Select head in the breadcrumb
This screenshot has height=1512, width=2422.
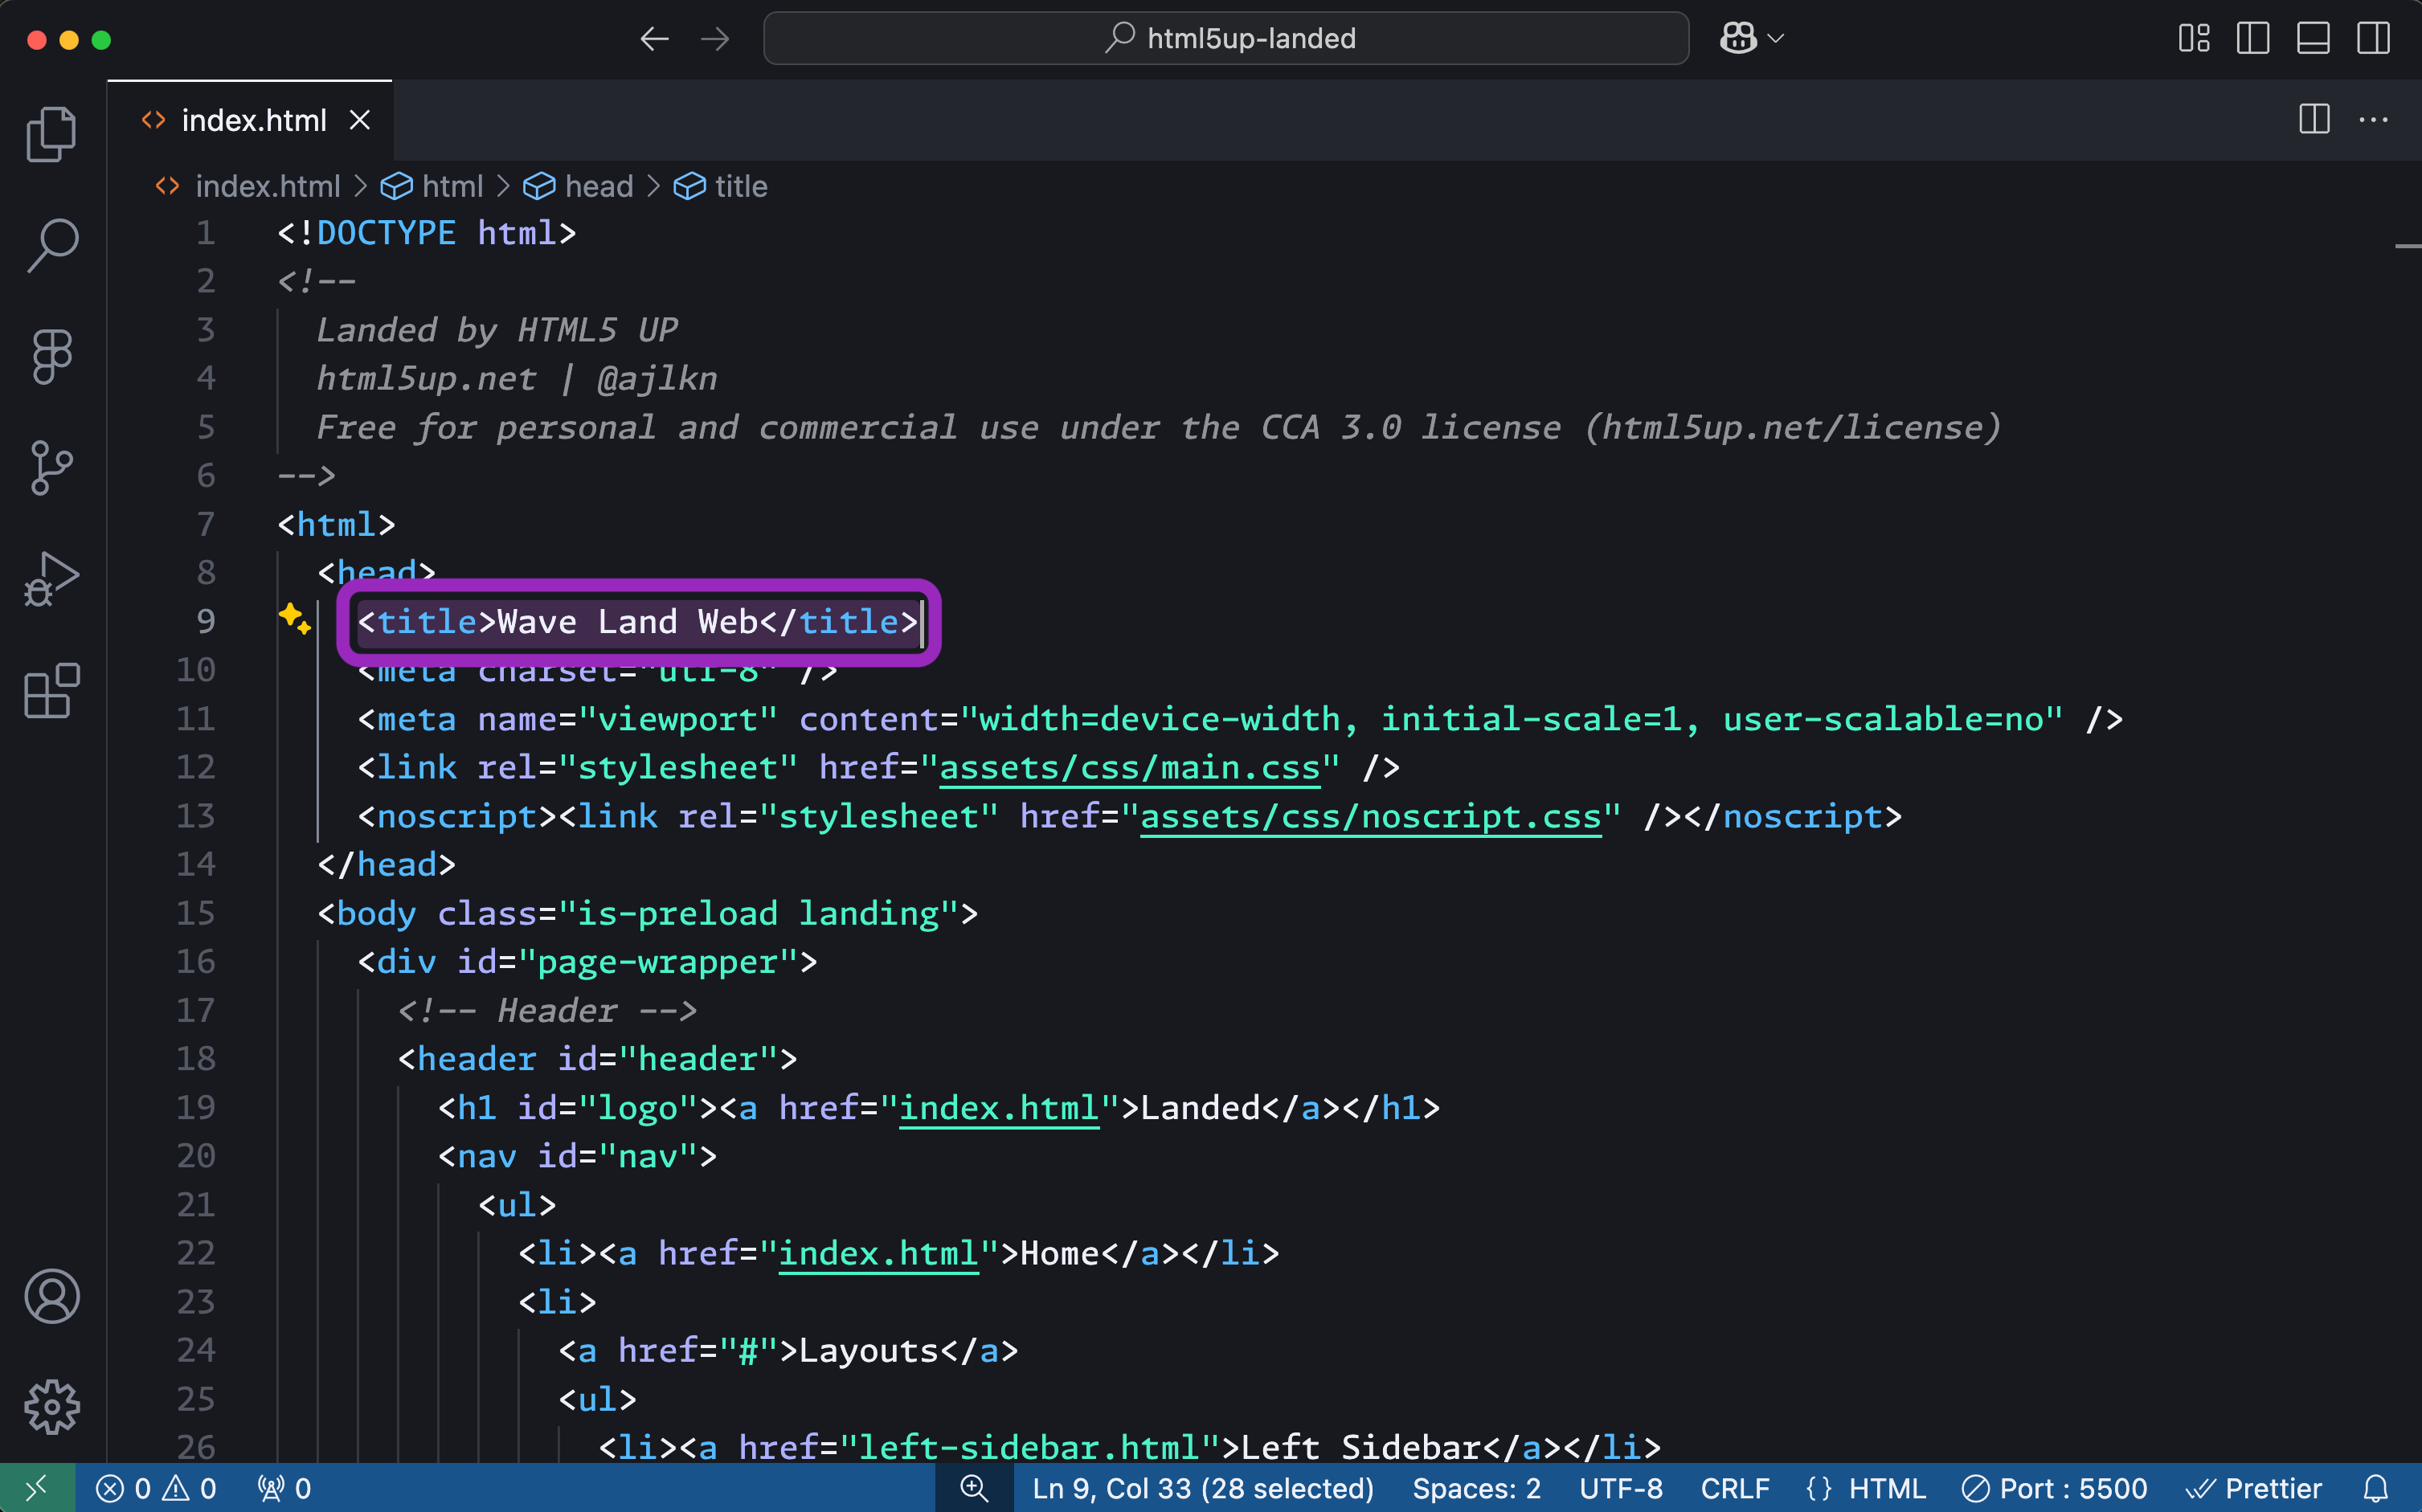[x=579, y=186]
